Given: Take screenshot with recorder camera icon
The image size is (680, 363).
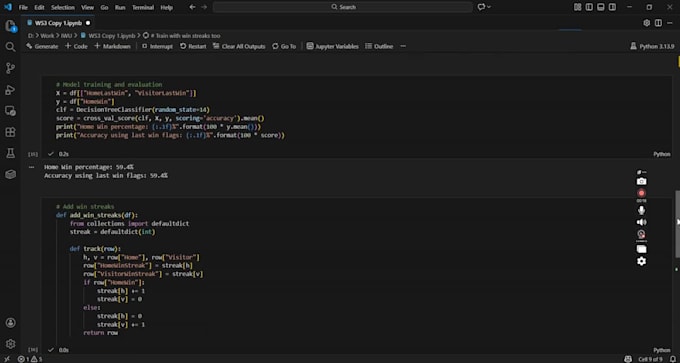Looking at the screenshot, I should (641, 181).
